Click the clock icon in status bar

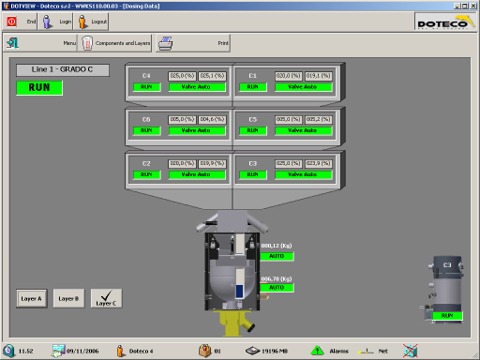[x=9, y=351]
